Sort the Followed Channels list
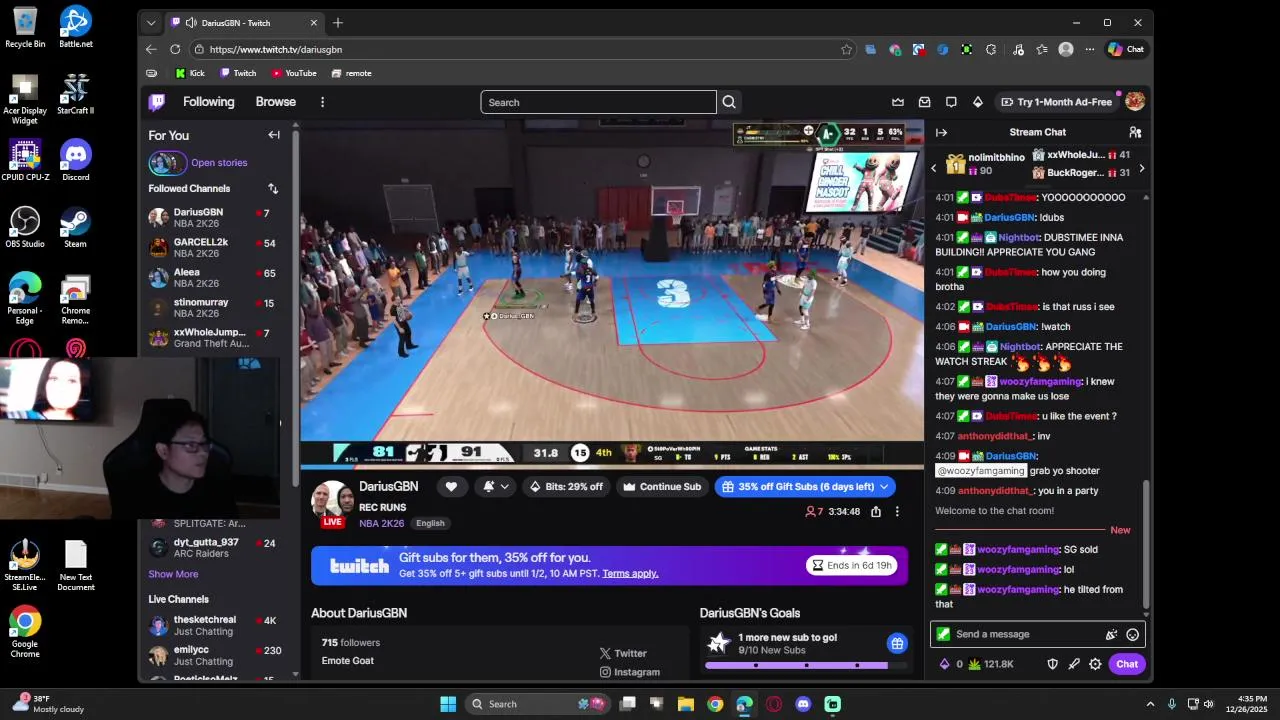 [273, 188]
